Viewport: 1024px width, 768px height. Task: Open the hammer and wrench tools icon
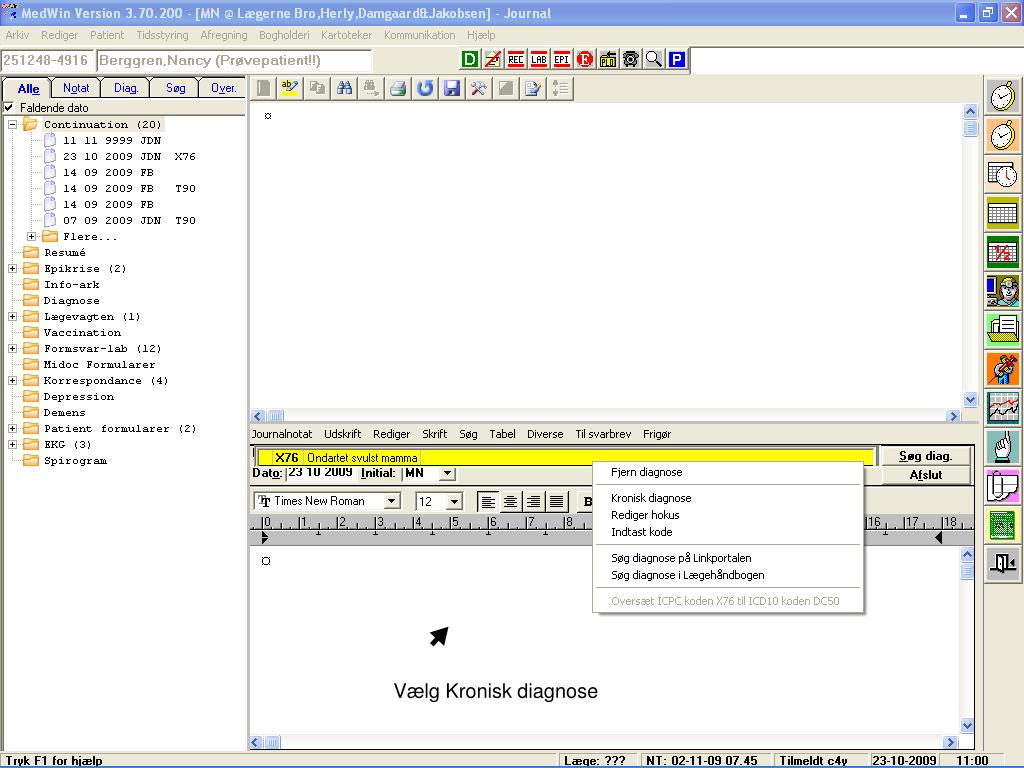point(479,88)
